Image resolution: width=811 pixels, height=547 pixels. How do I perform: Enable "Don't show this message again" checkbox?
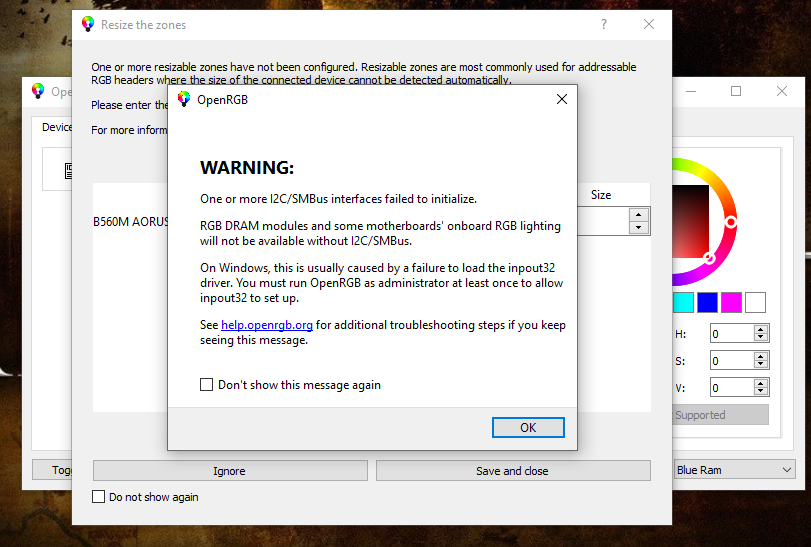click(x=206, y=385)
